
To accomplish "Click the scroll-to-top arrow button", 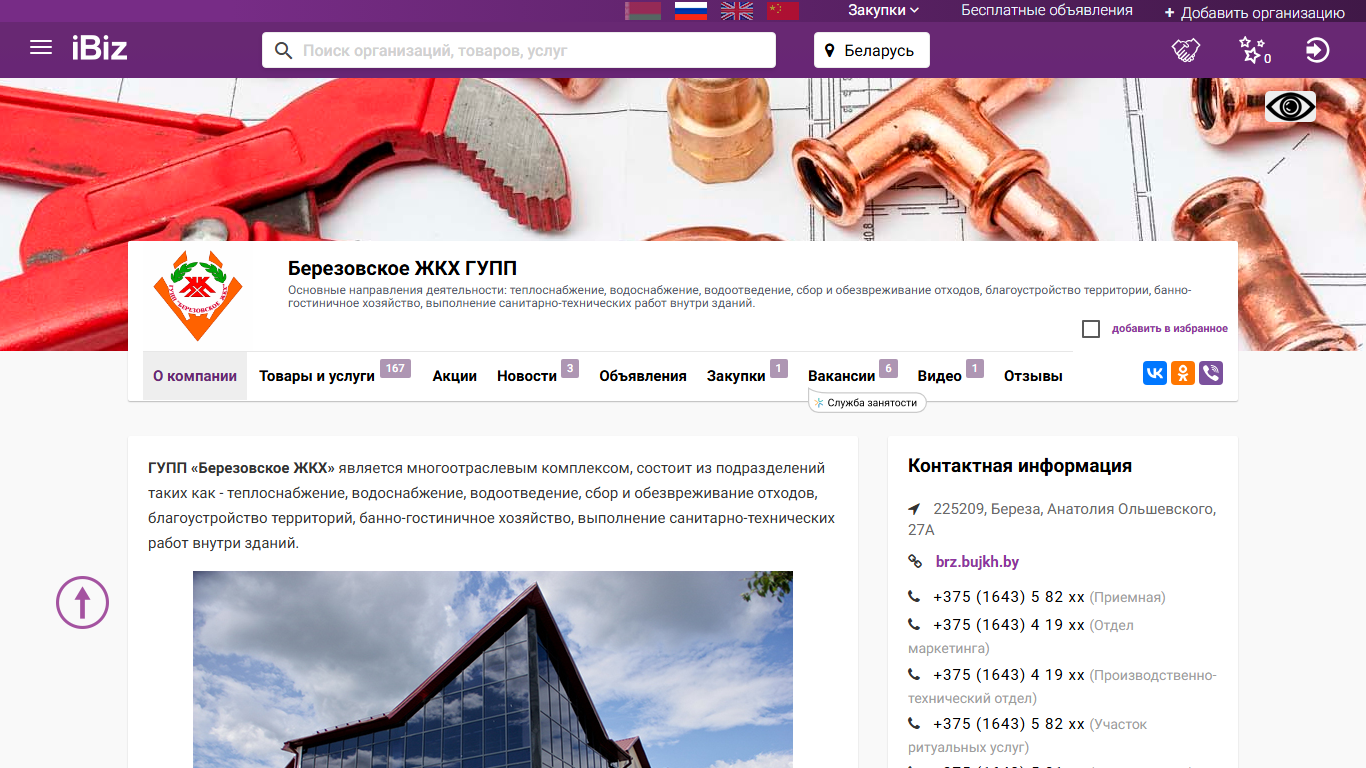I will click(x=82, y=602).
